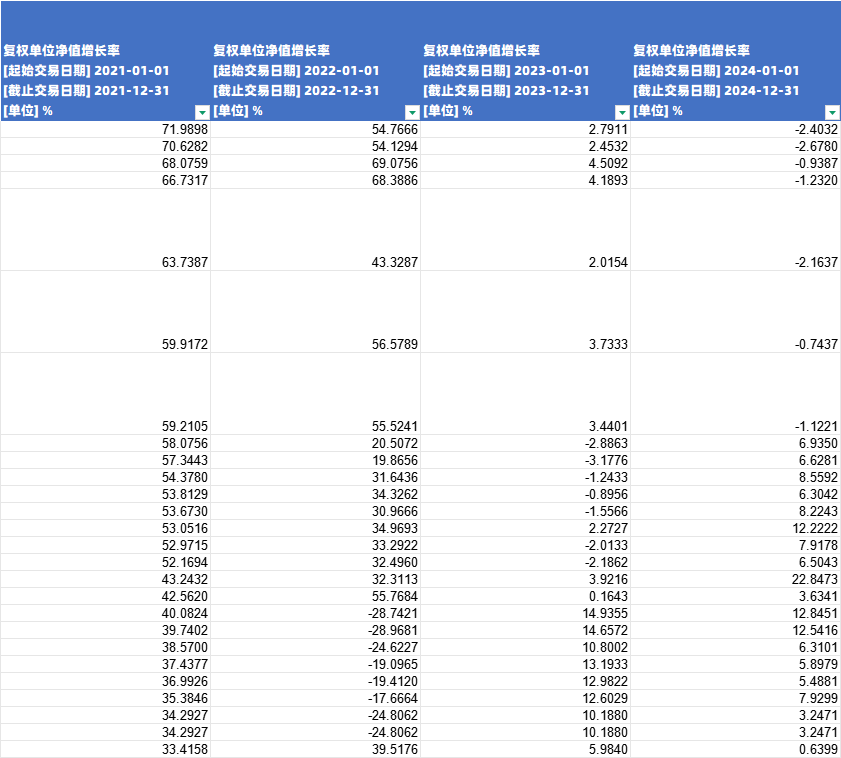Image resolution: width=841 pixels, height=758 pixels.
Task: Select cell with value -24.6227
Action: [315, 647]
